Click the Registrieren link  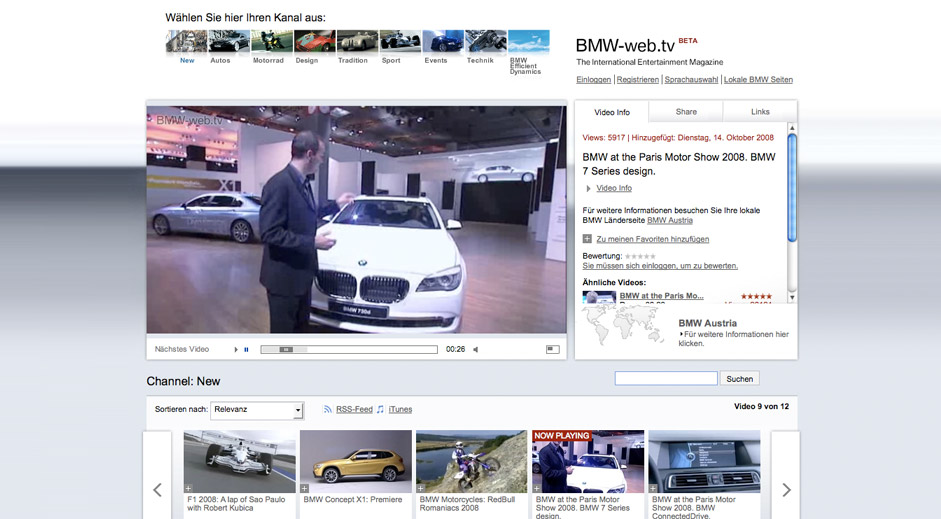pos(637,80)
